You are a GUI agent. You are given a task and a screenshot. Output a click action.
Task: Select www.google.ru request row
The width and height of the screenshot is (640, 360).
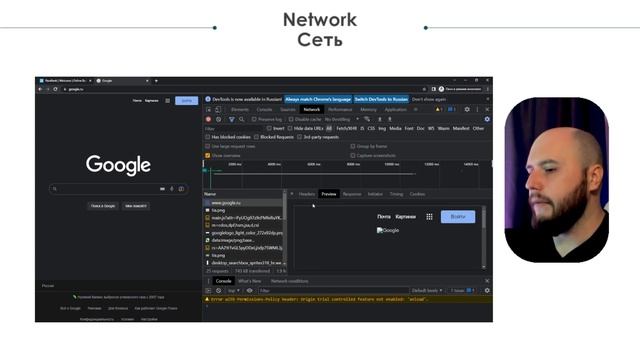point(243,203)
